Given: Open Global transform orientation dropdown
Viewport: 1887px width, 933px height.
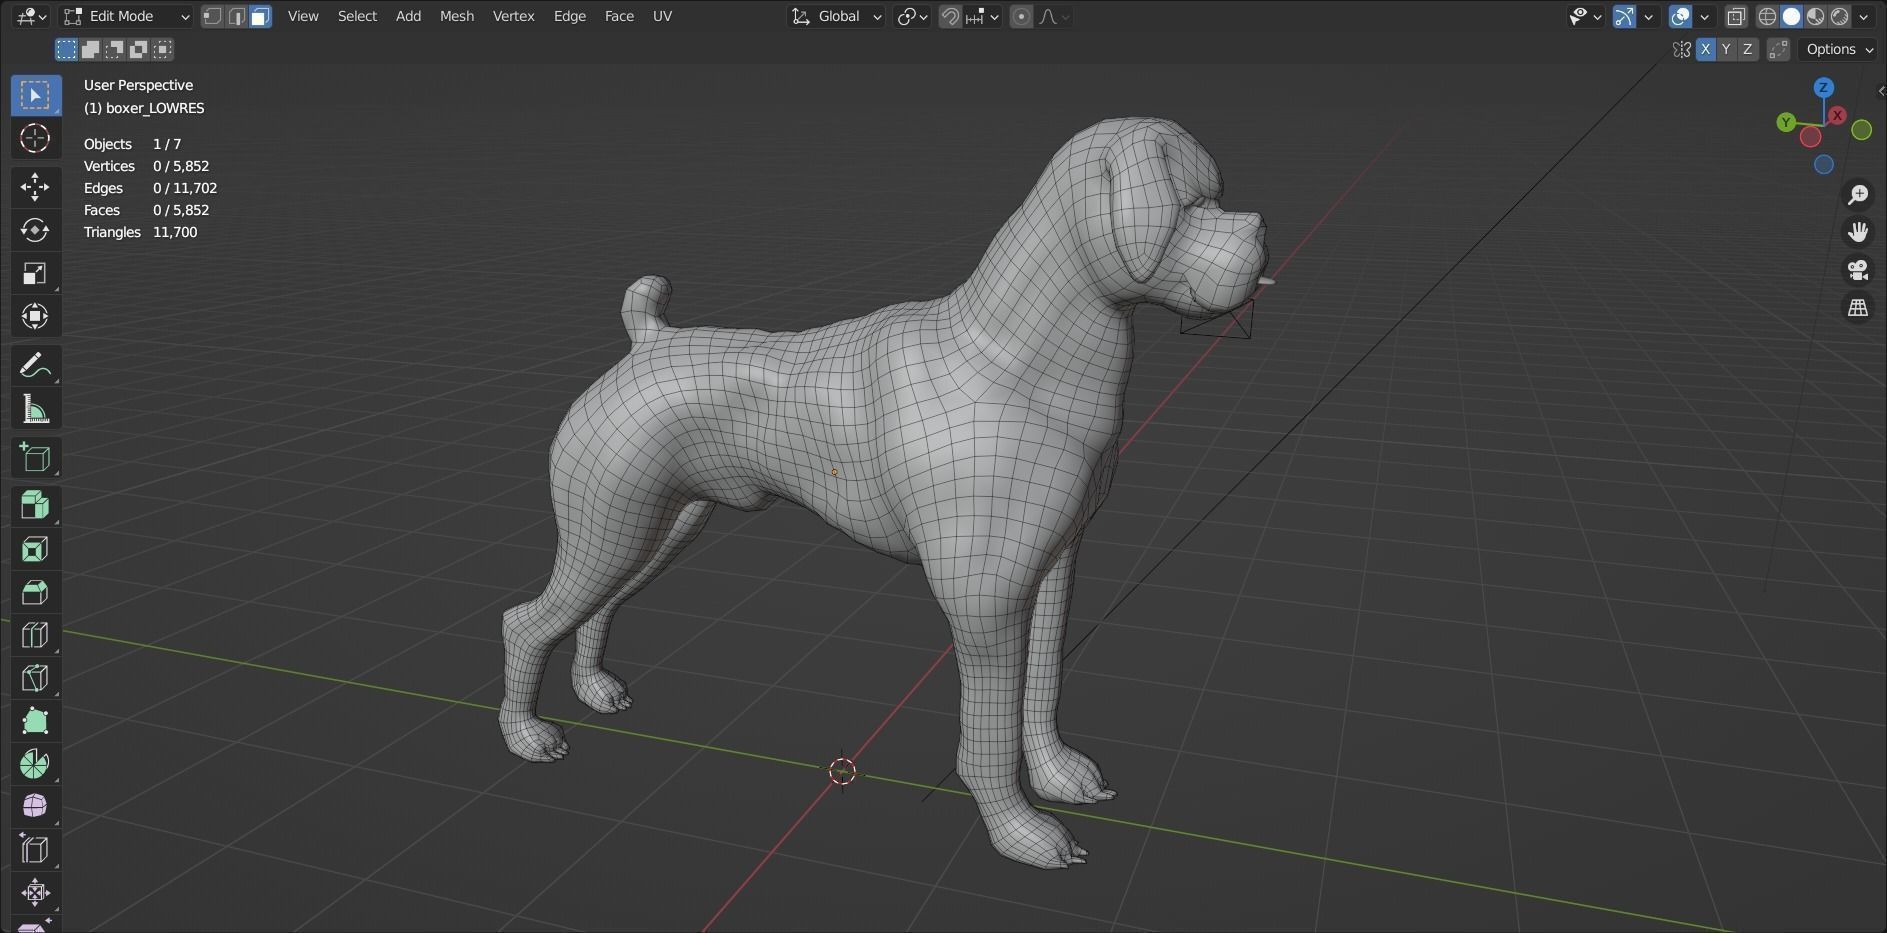Looking at the screenshot, I should point(837,16).
